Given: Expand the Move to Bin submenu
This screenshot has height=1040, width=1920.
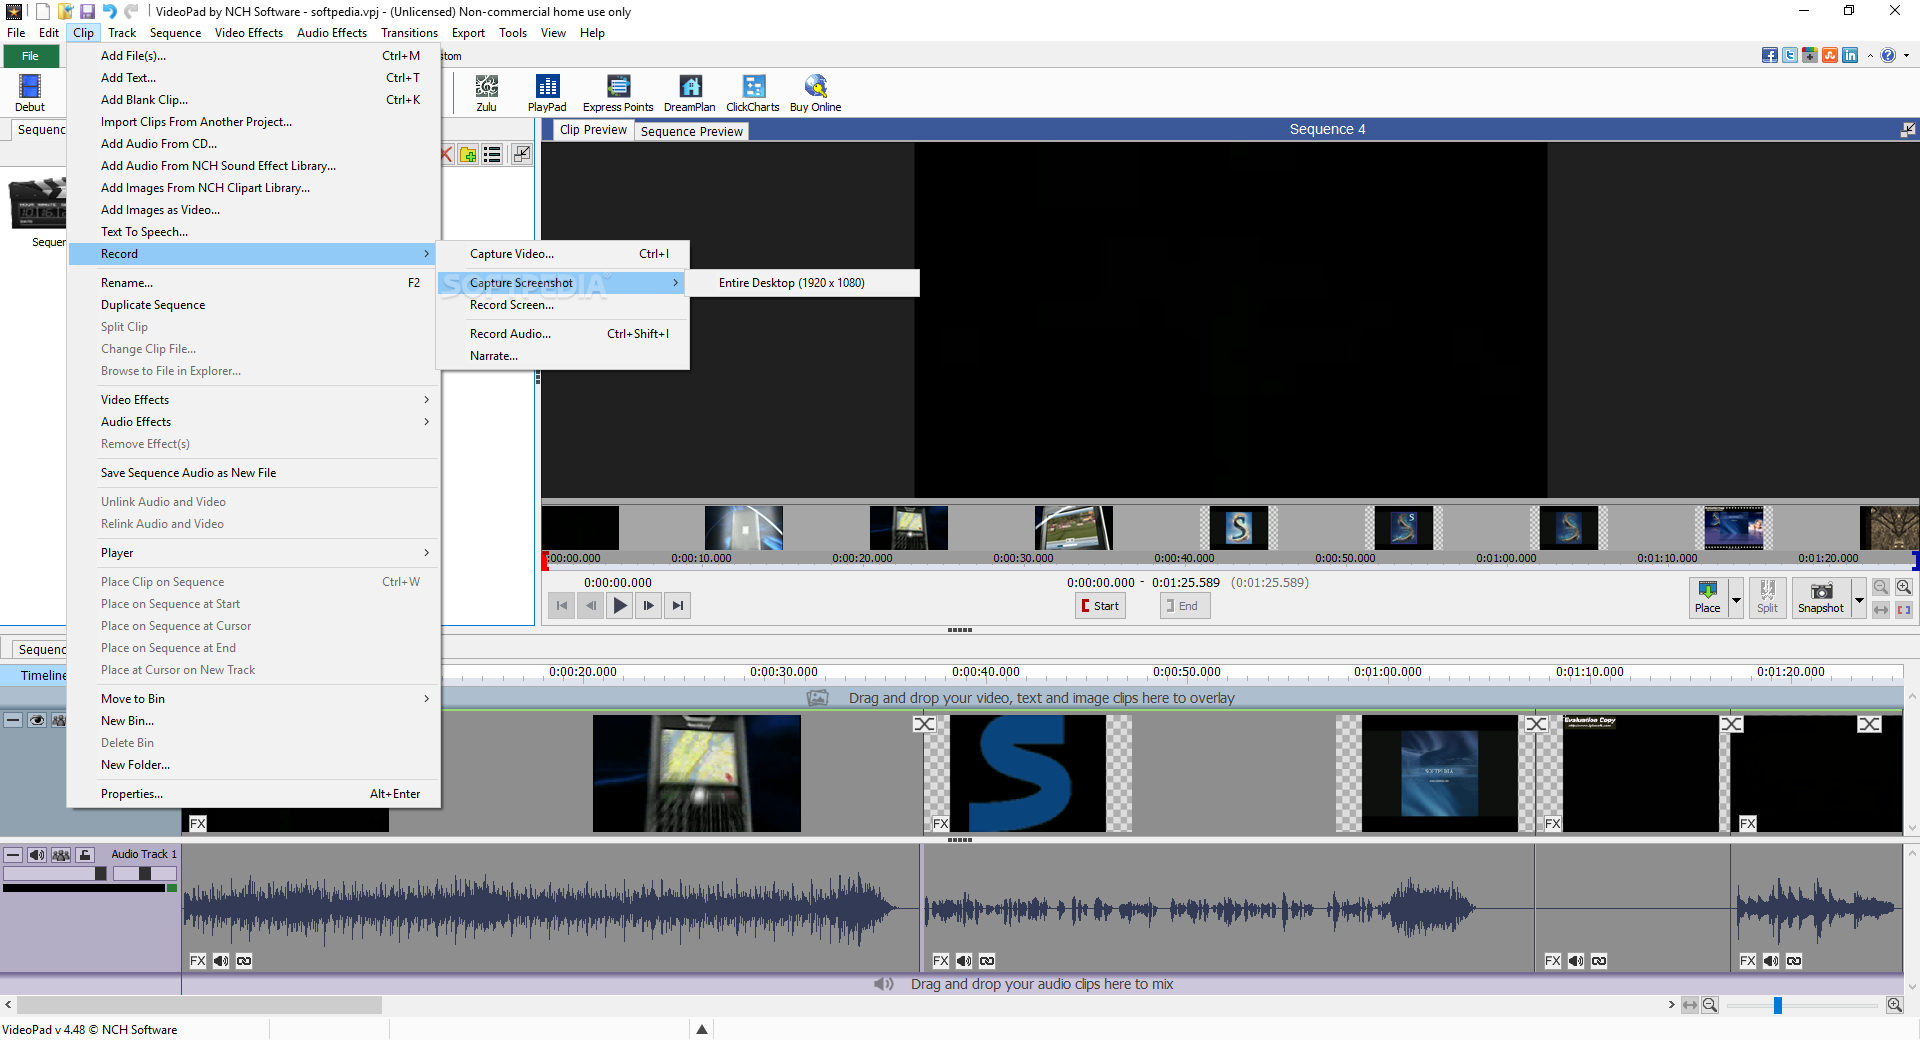Looking at the screenshot, I should [254, 699].
